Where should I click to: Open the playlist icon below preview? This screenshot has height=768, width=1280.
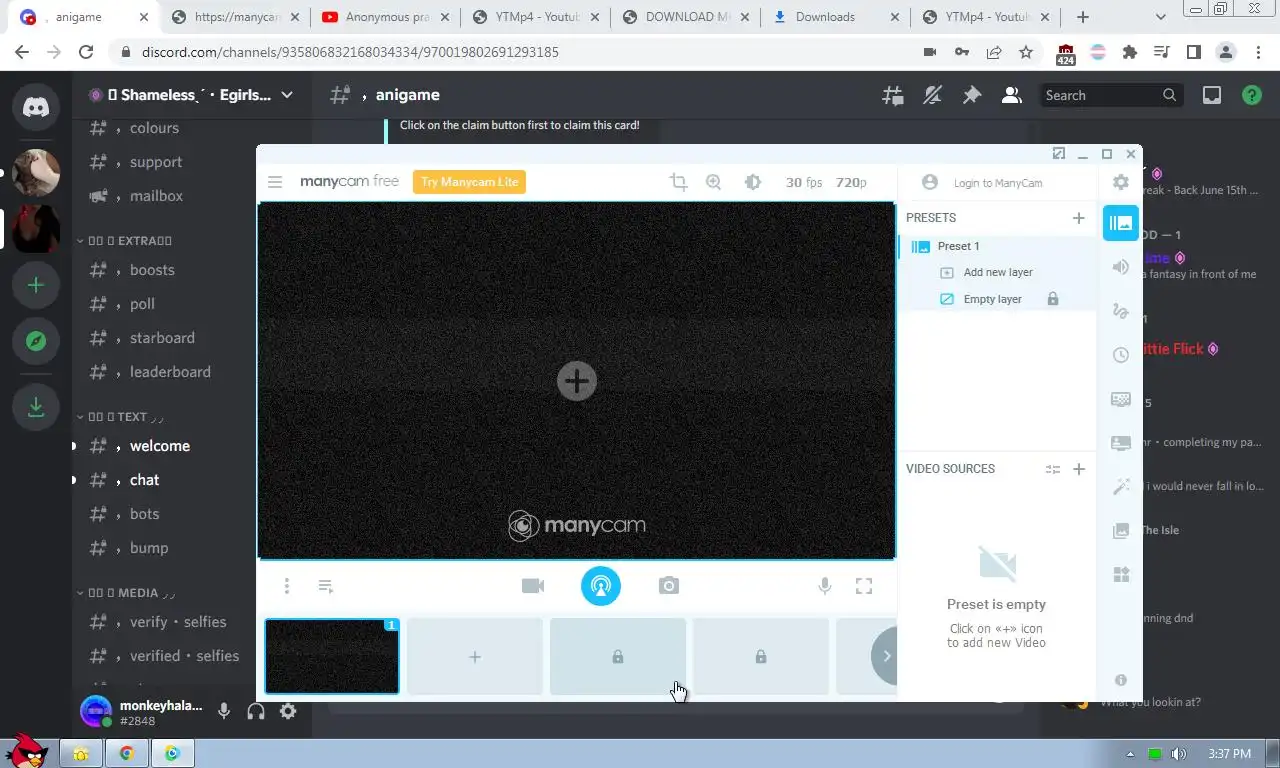(325, 586)
